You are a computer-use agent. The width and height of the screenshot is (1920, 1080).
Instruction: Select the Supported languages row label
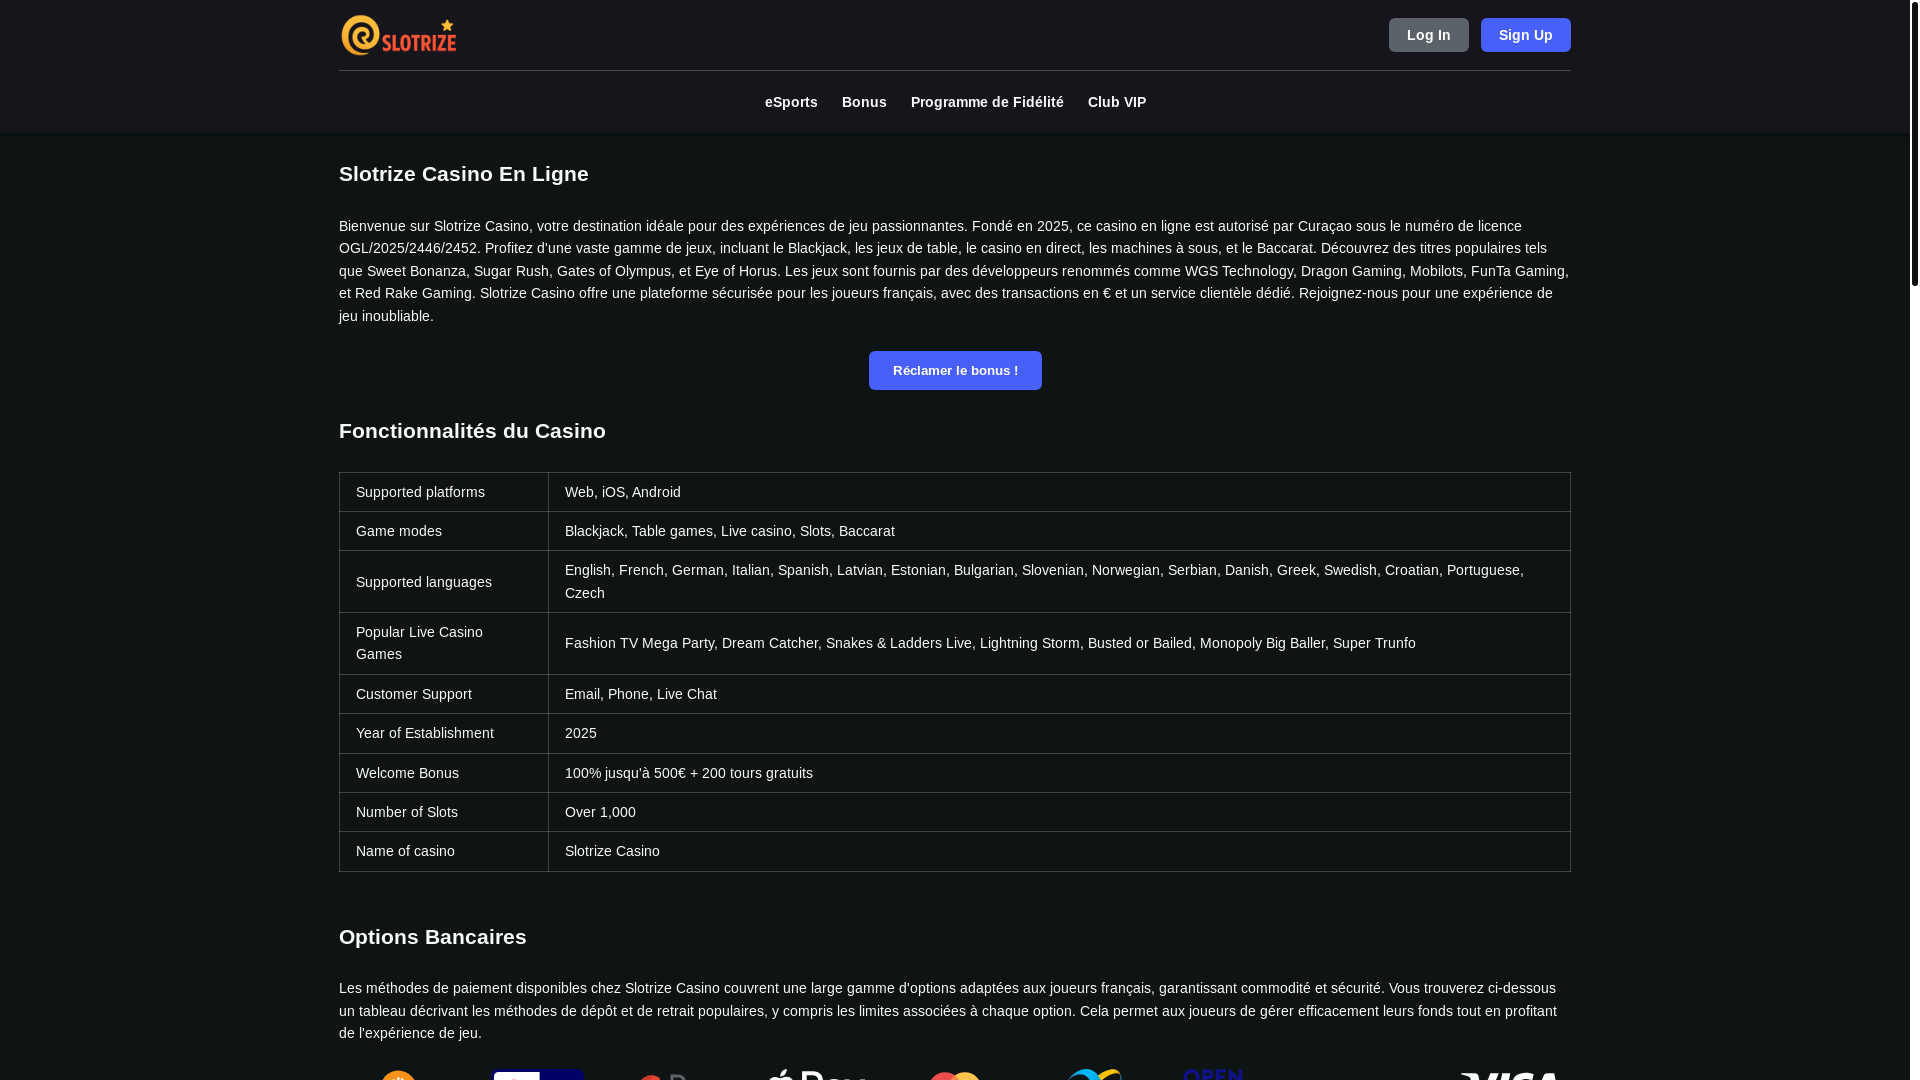423,582
